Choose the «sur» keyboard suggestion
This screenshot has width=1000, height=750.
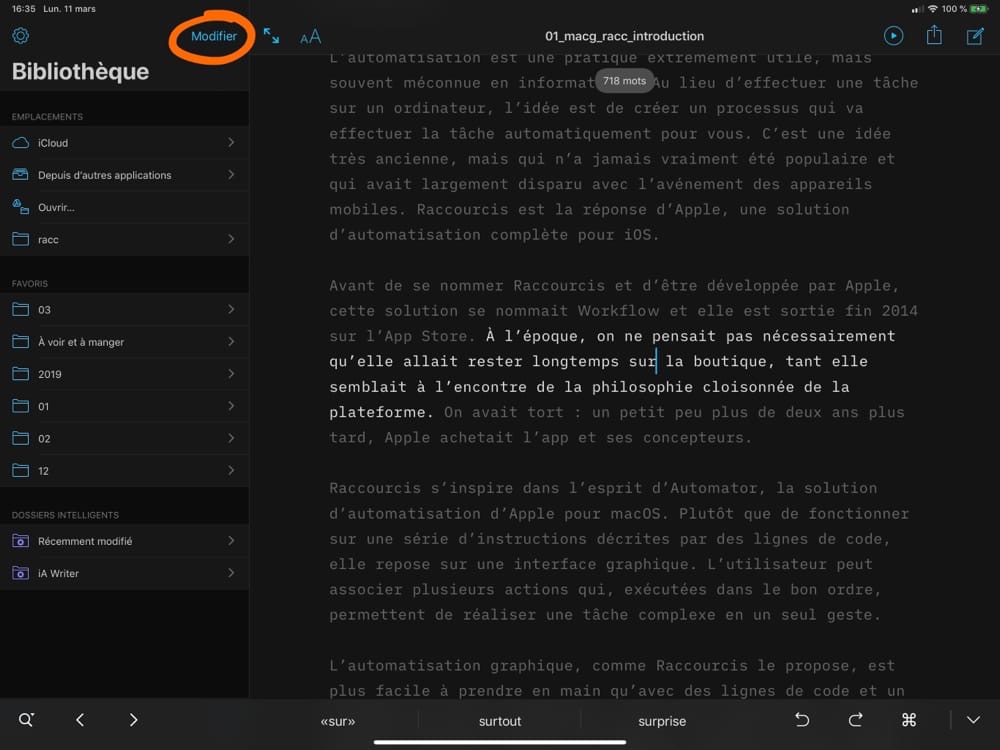pos(337,721)
